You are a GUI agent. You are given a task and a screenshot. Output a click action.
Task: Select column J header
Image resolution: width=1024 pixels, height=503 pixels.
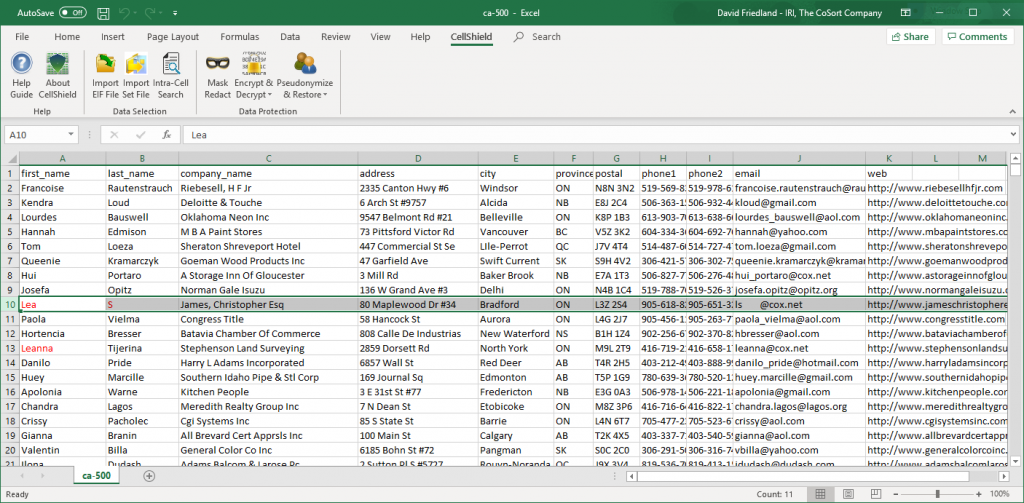click(x=799, y=158)
